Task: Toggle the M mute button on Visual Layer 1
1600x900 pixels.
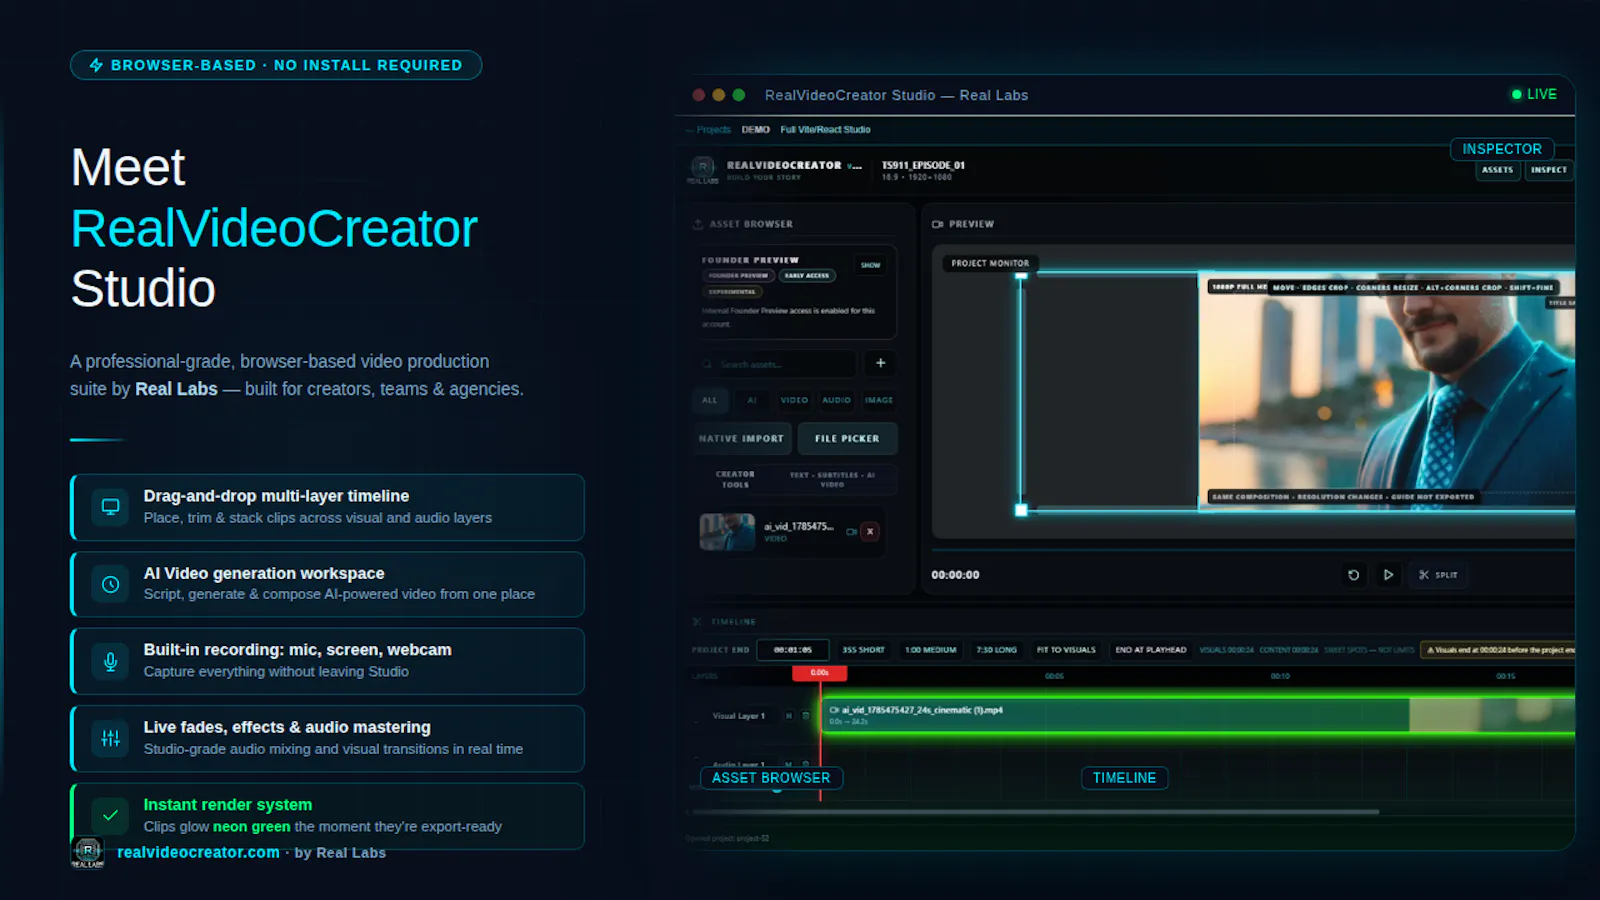Action: (788, 716)
